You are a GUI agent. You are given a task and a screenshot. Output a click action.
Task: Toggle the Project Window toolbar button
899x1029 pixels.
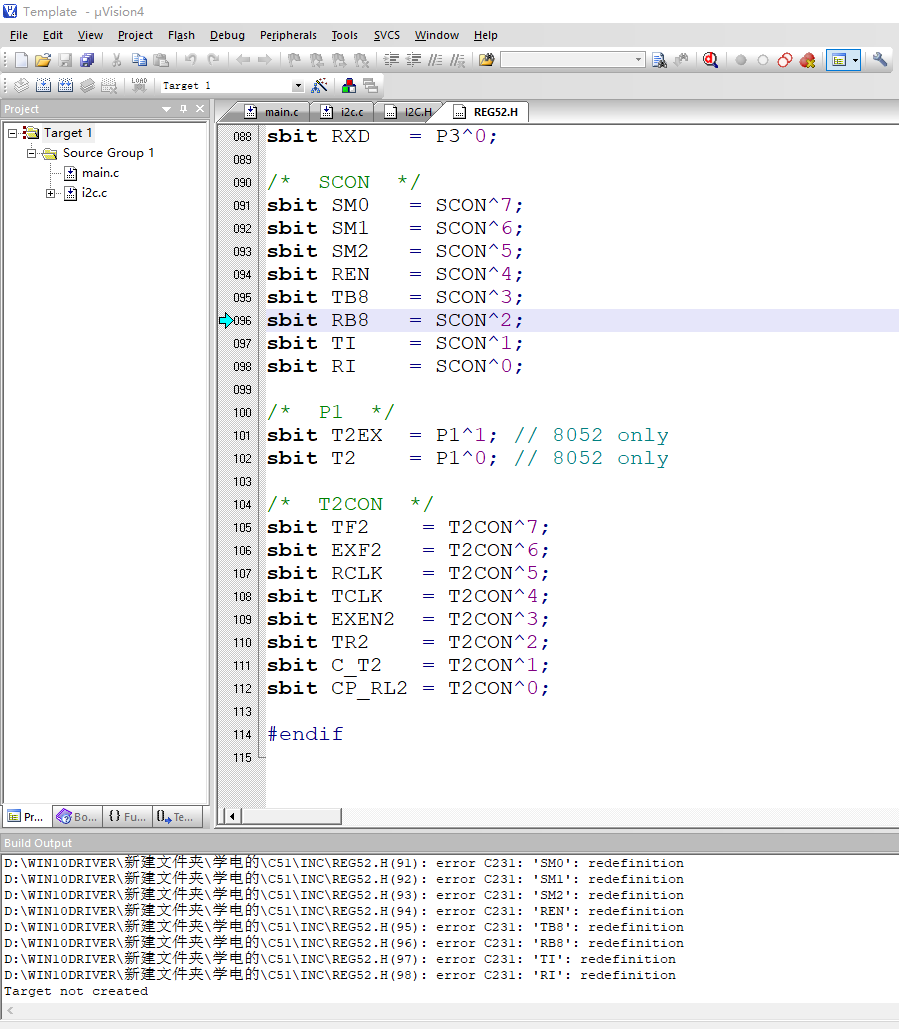[x=839, y=60]
